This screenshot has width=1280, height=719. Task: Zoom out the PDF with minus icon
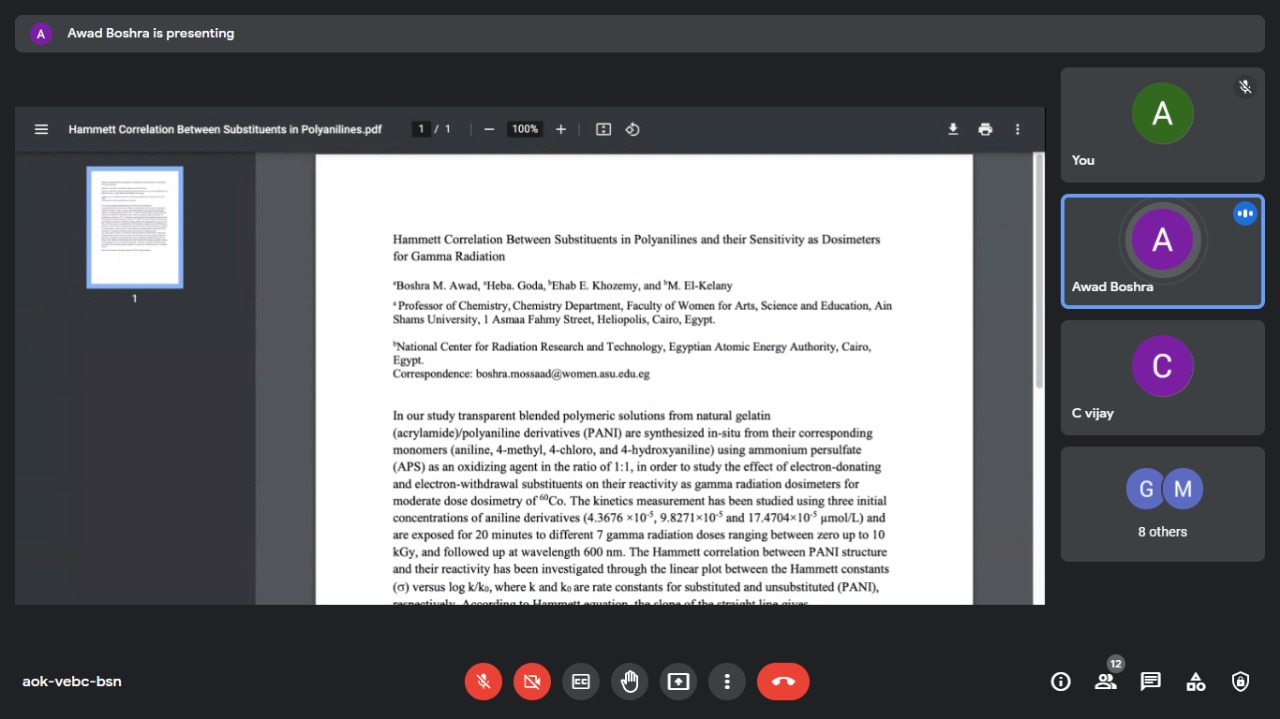click(489, 129)
